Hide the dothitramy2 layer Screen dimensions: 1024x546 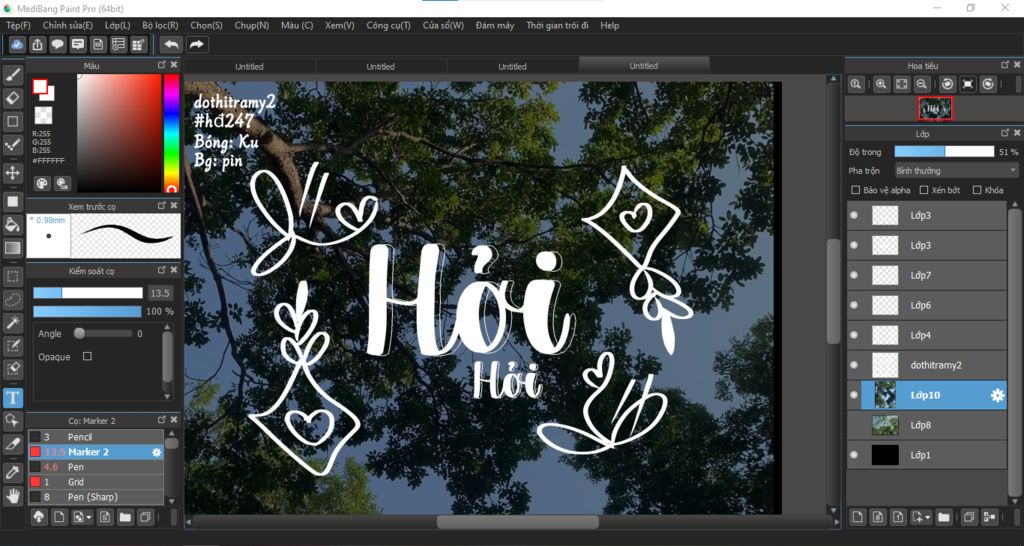click(853, 365)
